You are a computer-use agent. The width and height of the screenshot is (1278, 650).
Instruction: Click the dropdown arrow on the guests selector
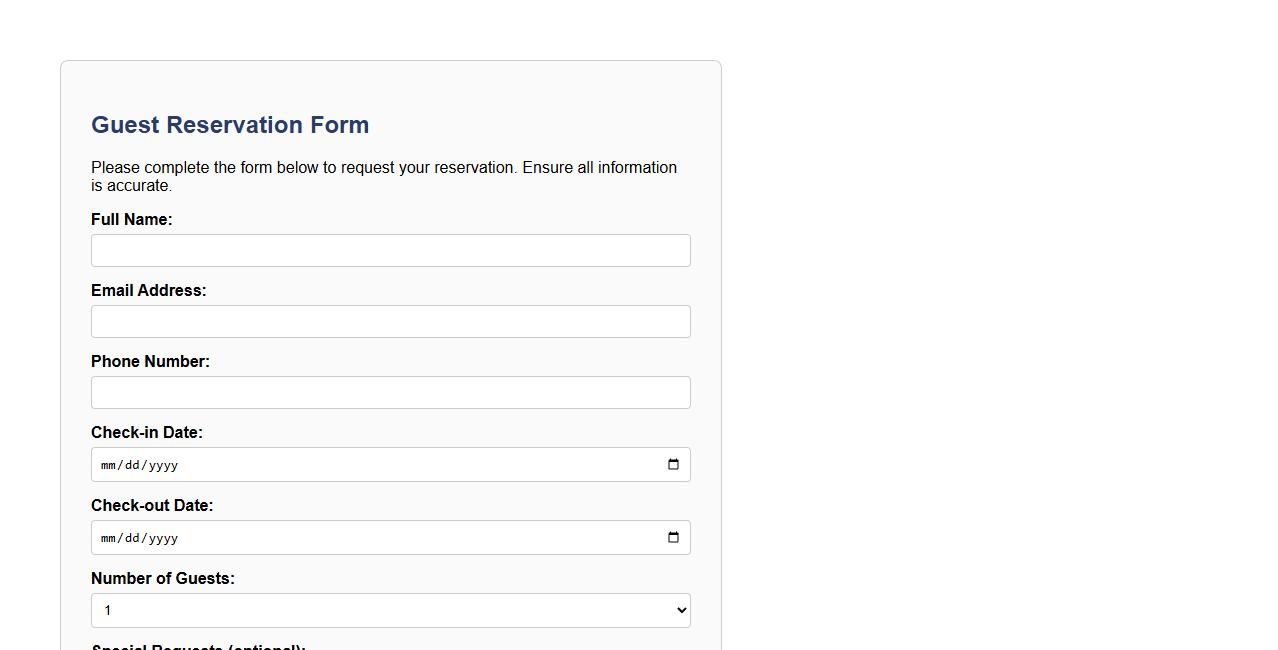tap(679, 610)
